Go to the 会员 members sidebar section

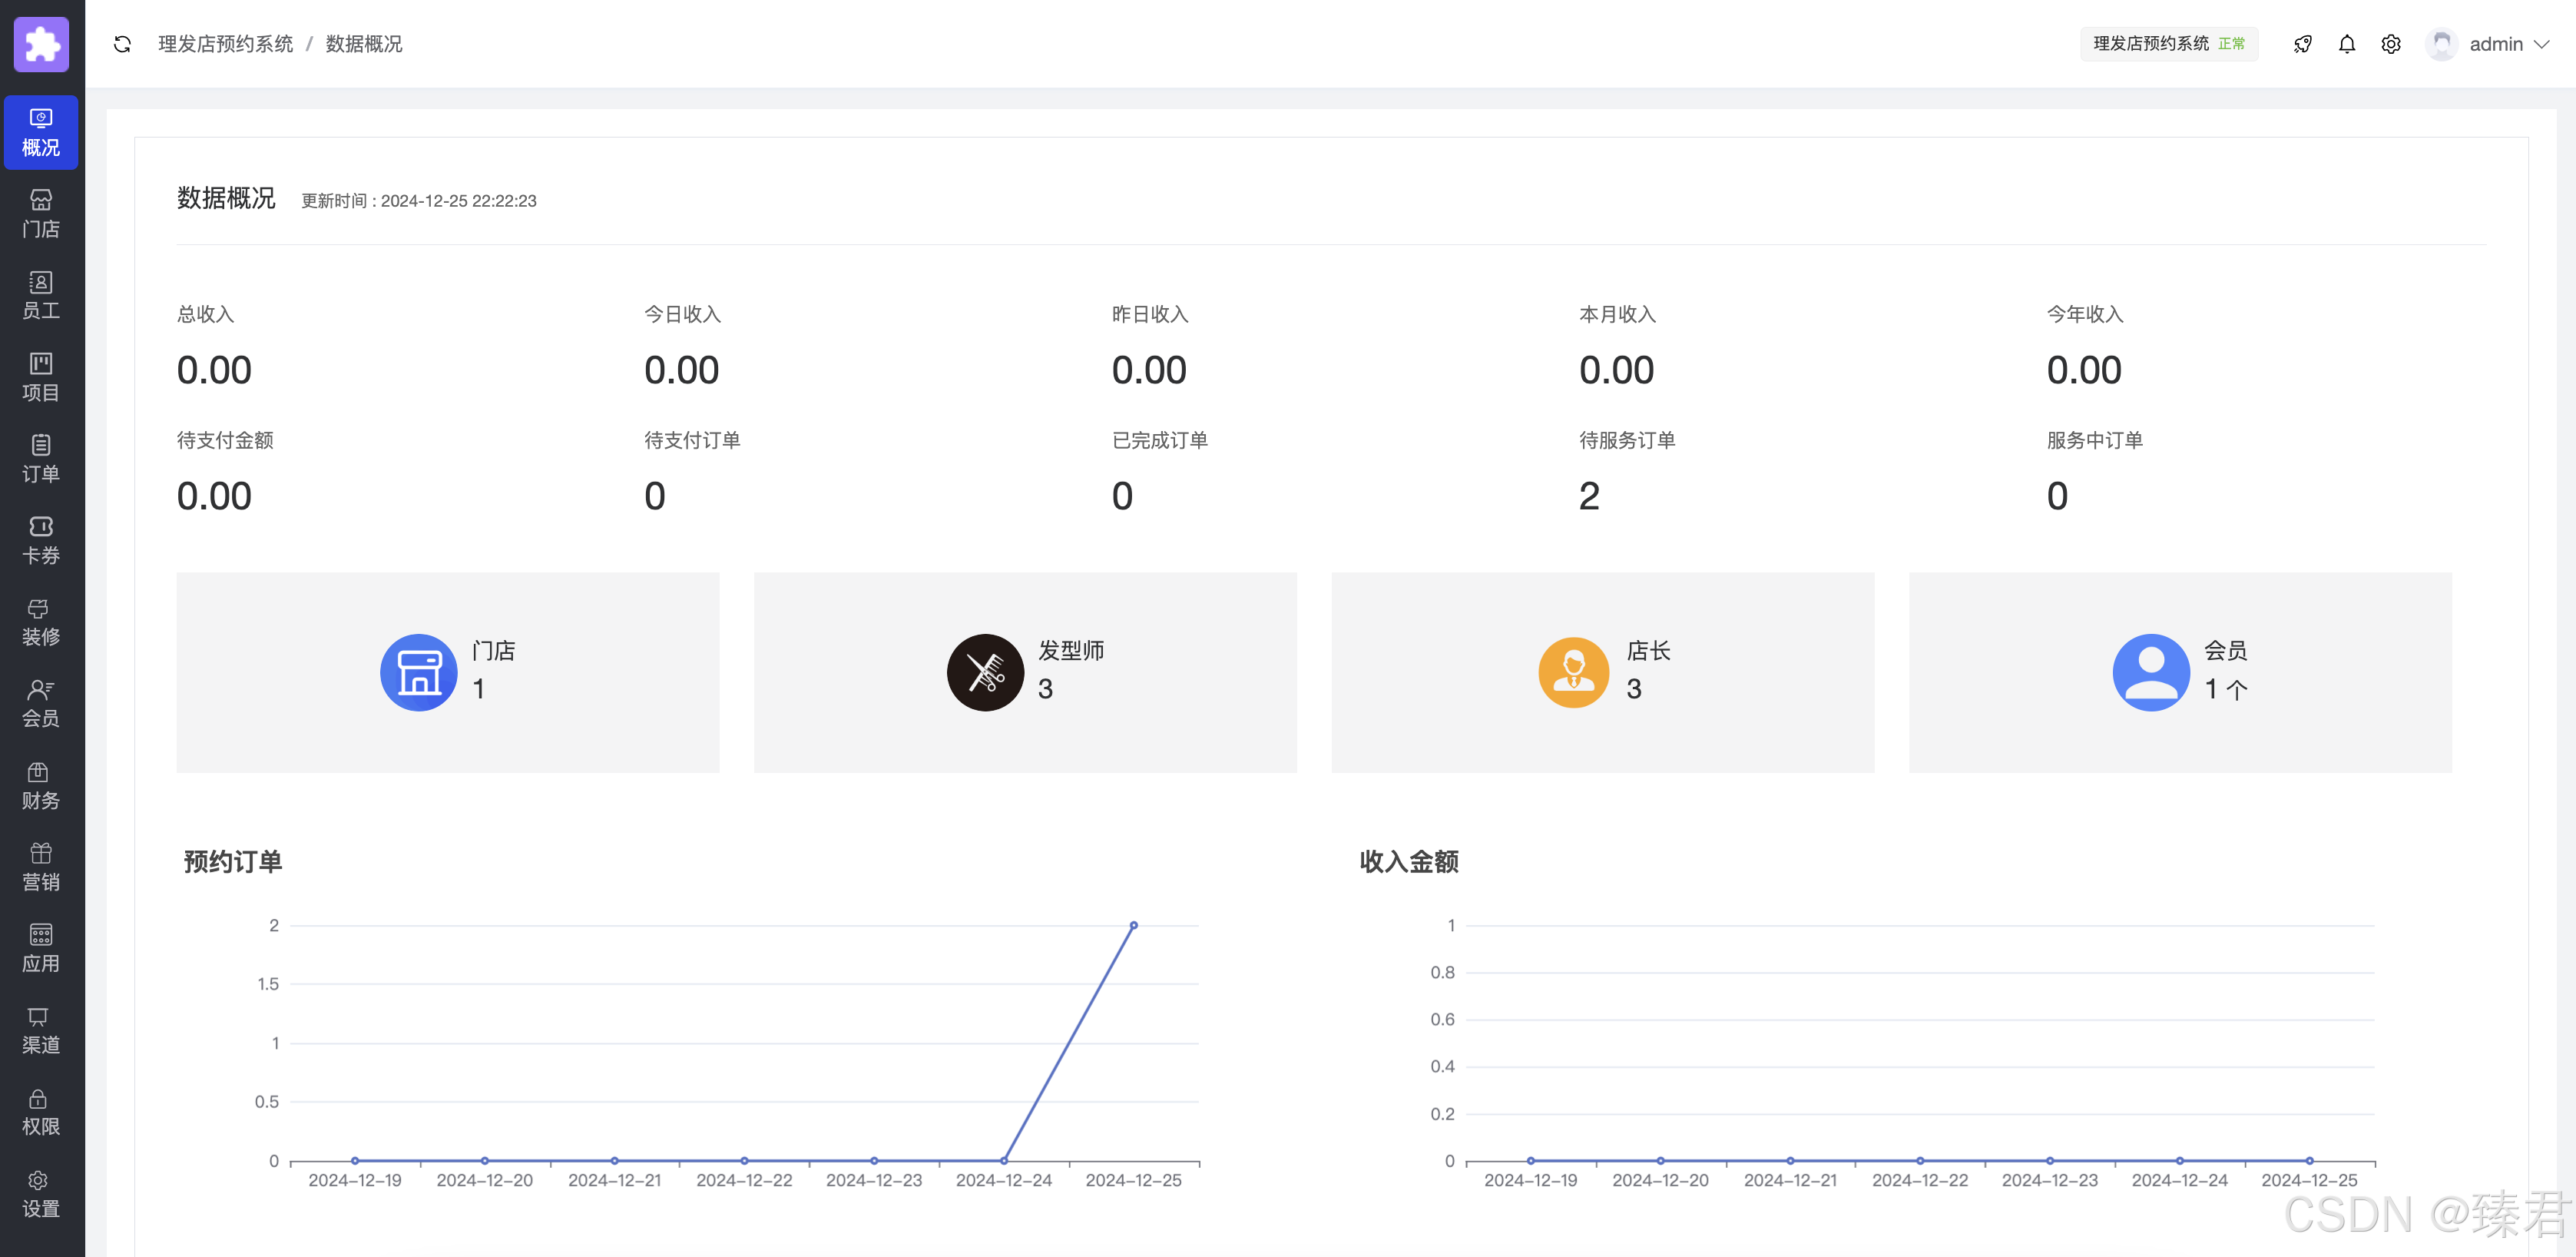(41, 703)
